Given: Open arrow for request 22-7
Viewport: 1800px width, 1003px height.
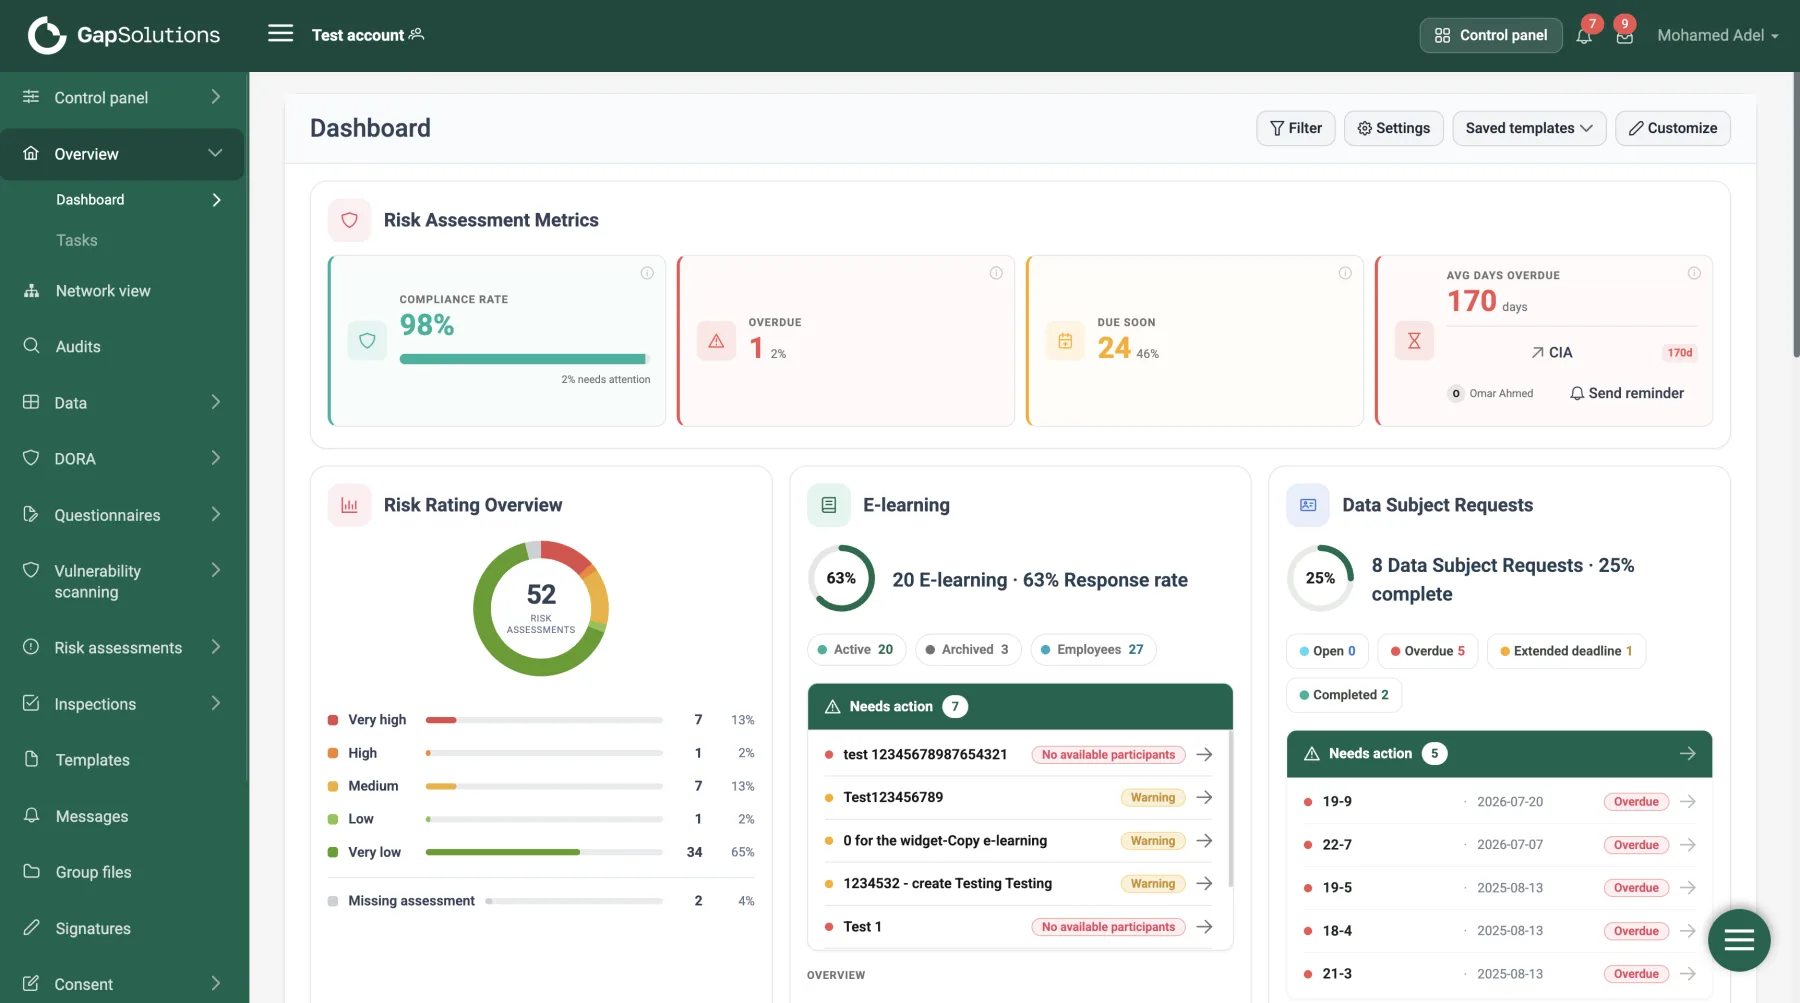Looking at the screenshot, I should [1688, 845].
